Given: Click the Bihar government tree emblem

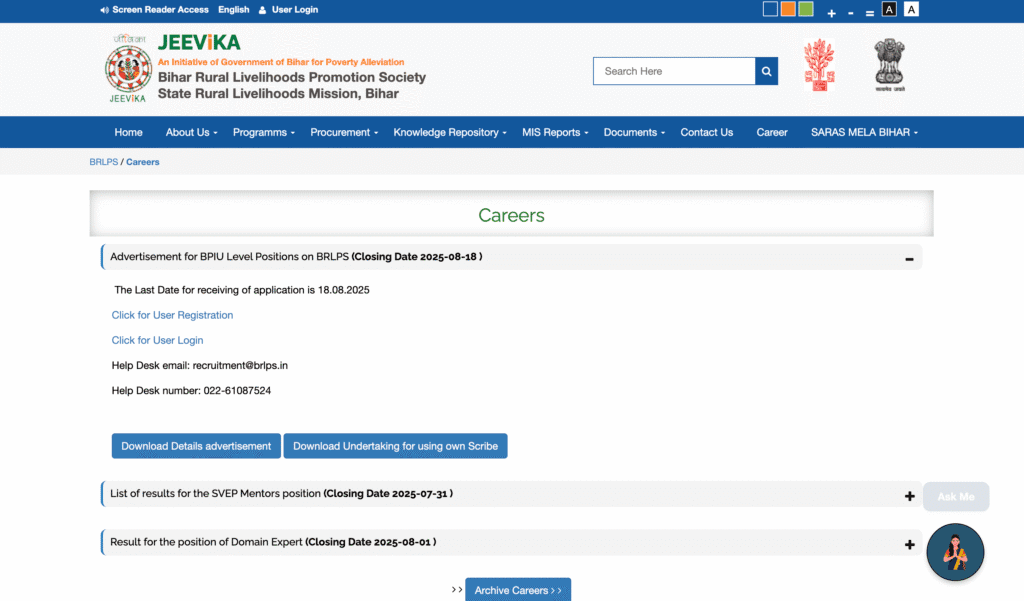Looking at the screenshot, I should click(x=819, y=65).
